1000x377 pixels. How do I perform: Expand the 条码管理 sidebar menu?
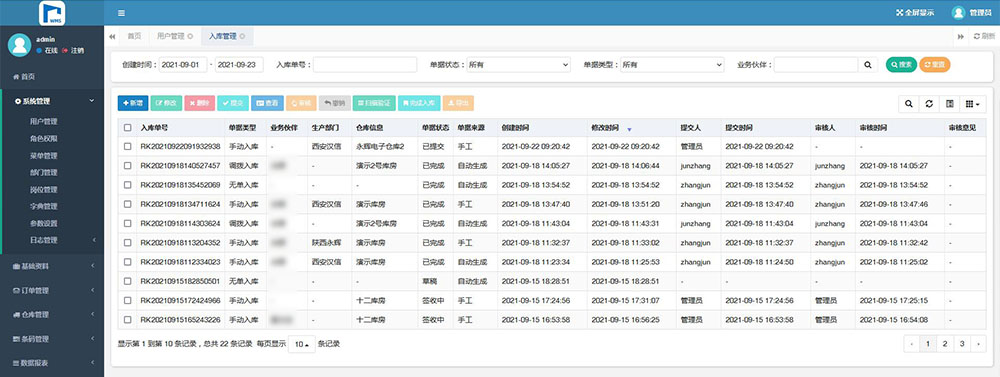[x=52, y=339]
